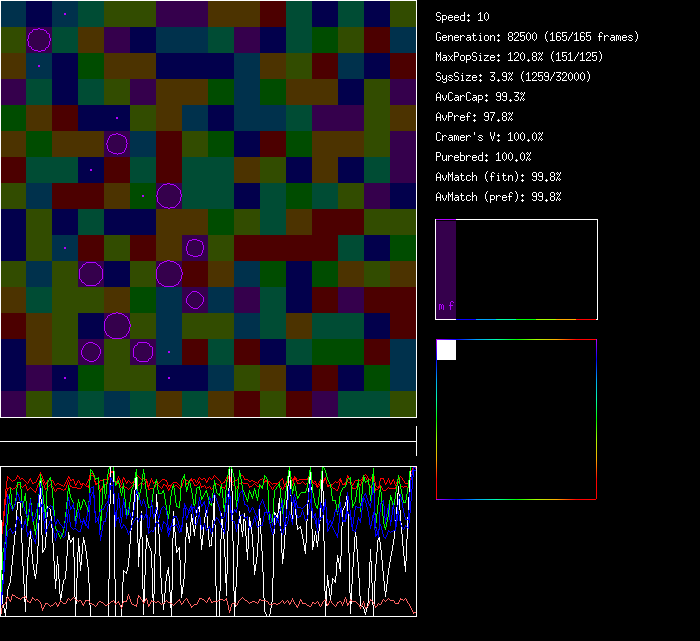Select the Purebred percentage line
Viewport: 700px width, 641px height.
(483, 157)
